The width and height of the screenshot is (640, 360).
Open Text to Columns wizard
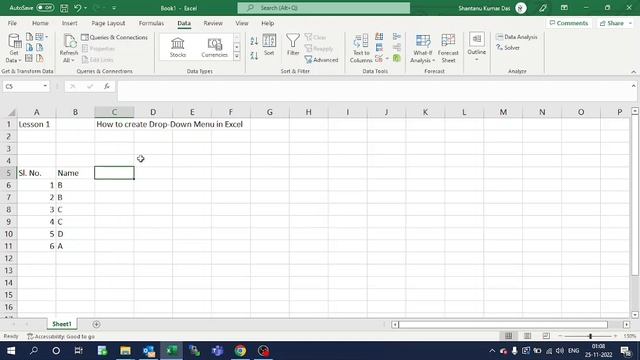tap(361, 48)
